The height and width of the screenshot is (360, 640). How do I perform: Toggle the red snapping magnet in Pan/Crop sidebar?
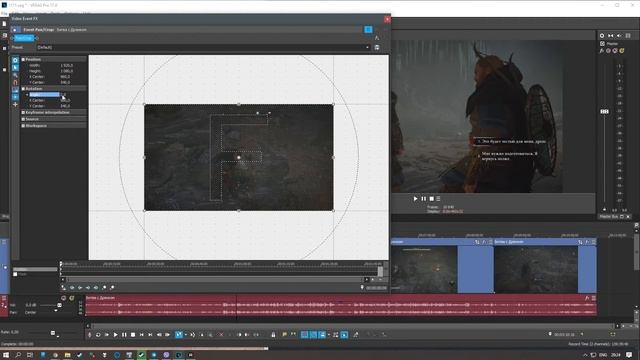[x=15, y=82]
